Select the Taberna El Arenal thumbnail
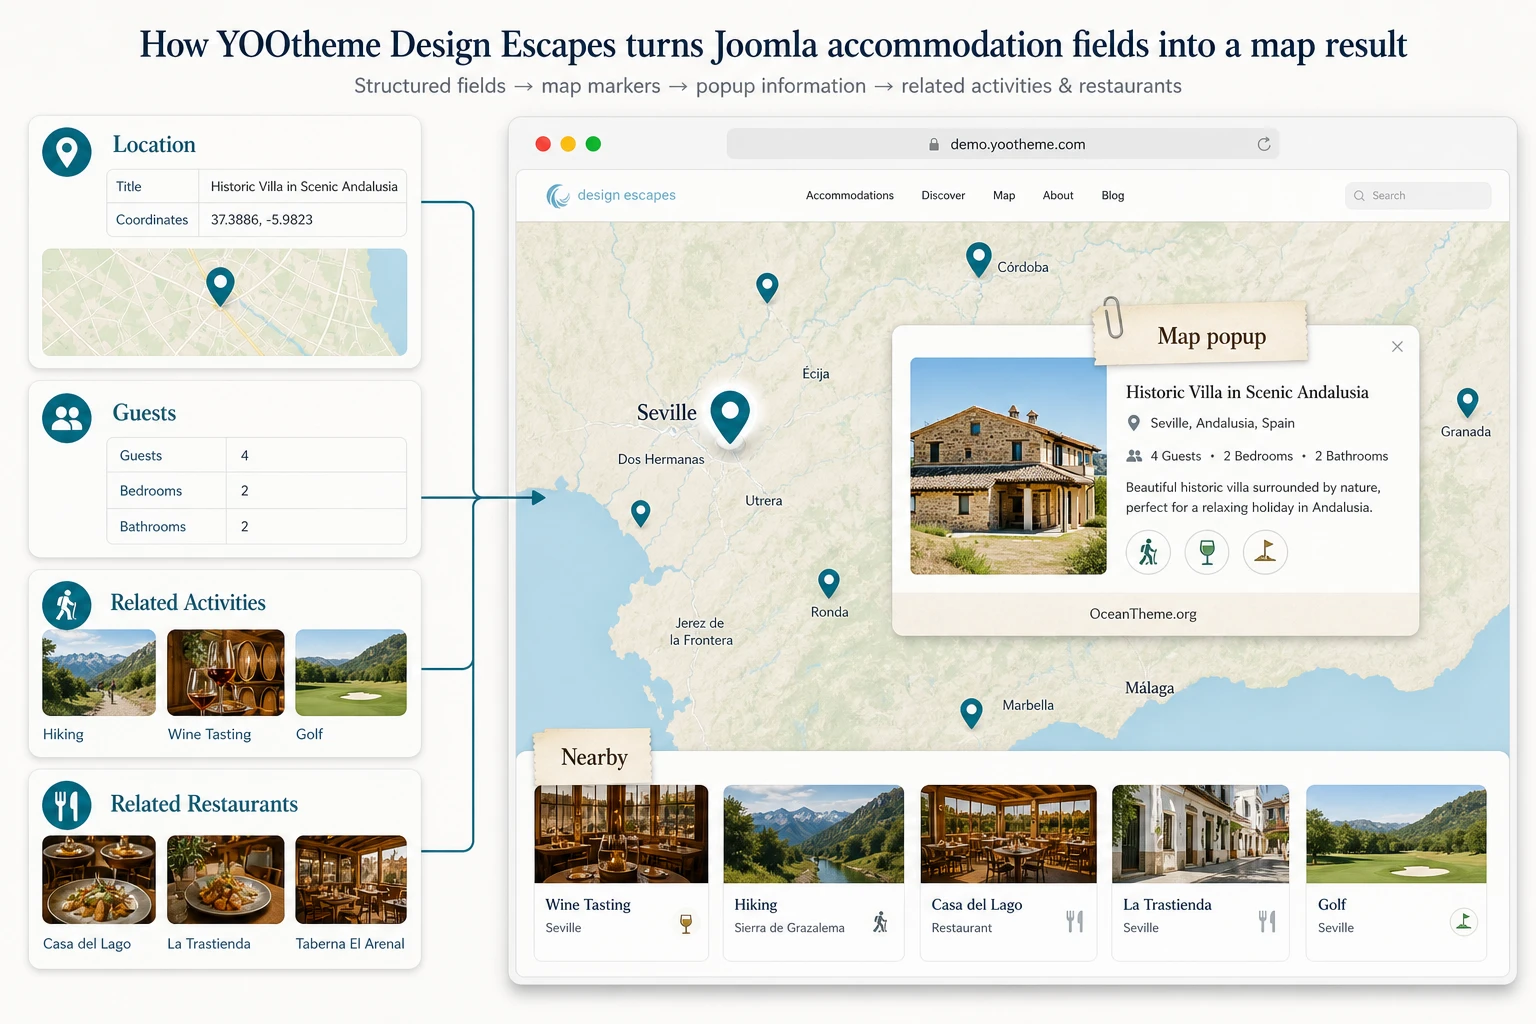1536x1024 pixels. click(351, 880)
